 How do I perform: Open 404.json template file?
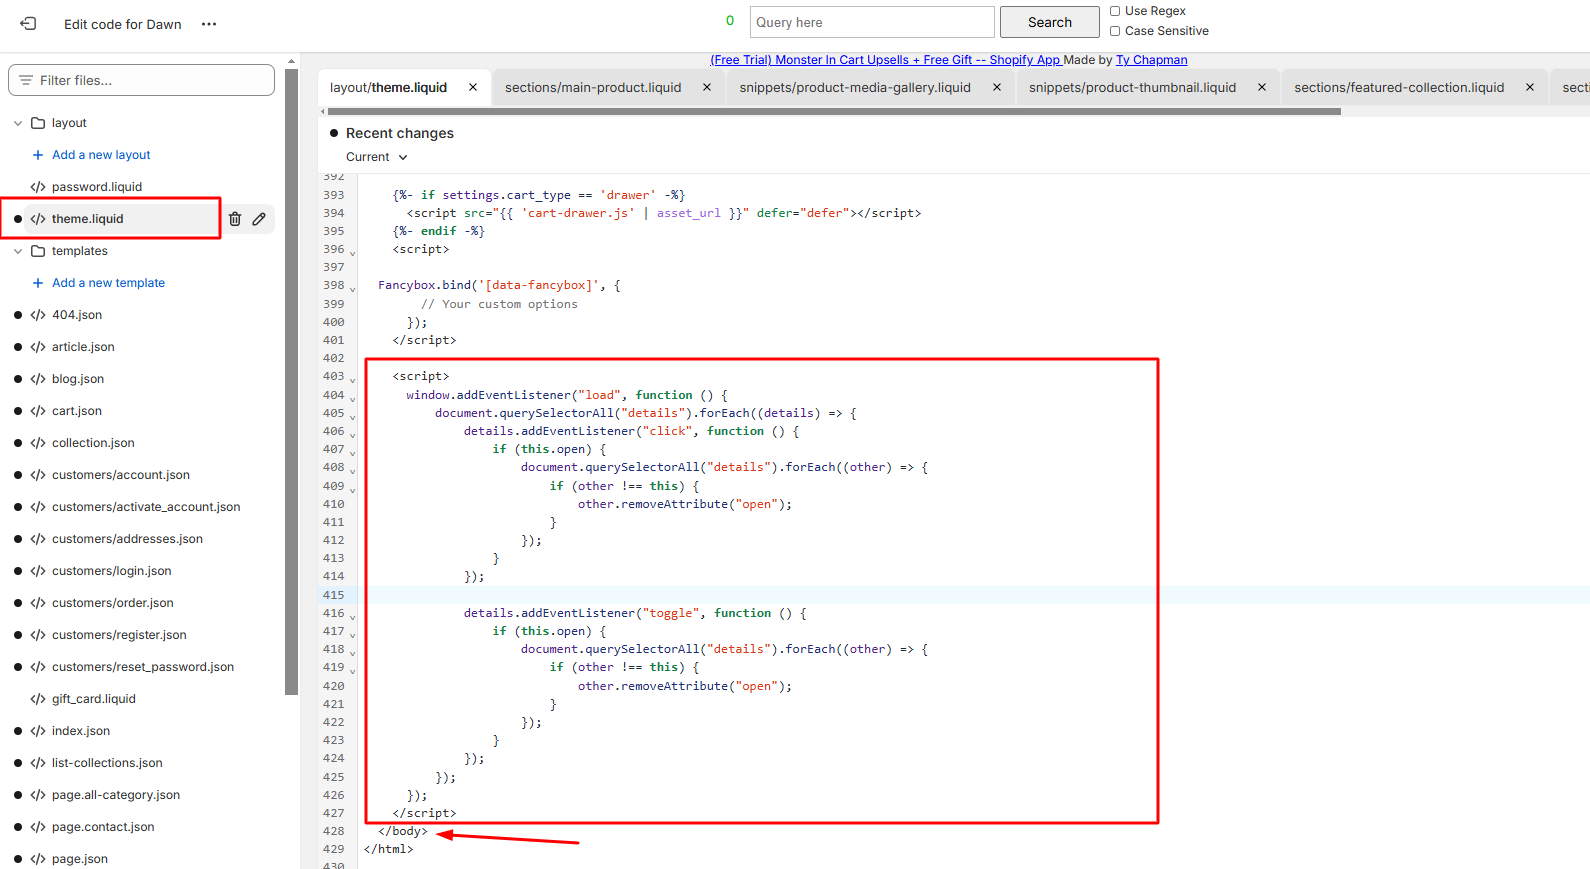(77, 315)
